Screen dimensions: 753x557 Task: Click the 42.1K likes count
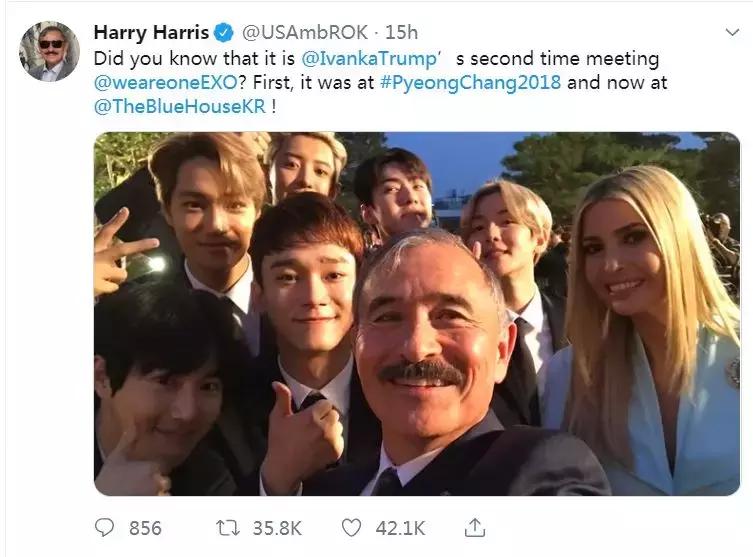399,527
